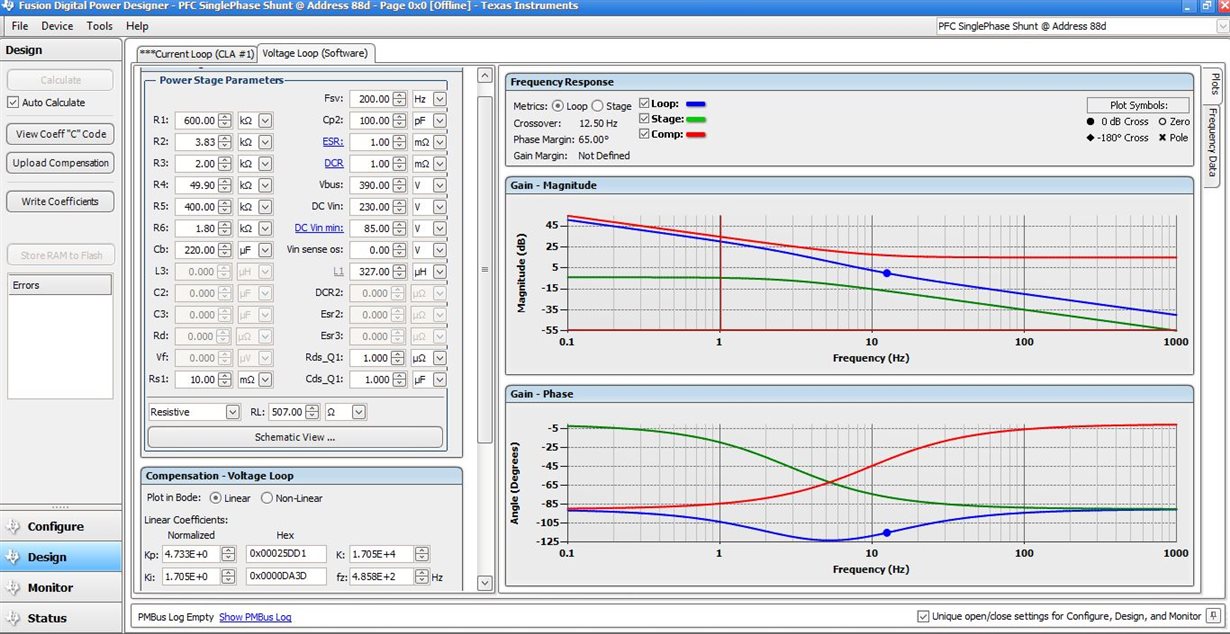Viewport: 1230px width, 634px height.
Task: Click the ESR parameter link
Action: click(333, 142)
